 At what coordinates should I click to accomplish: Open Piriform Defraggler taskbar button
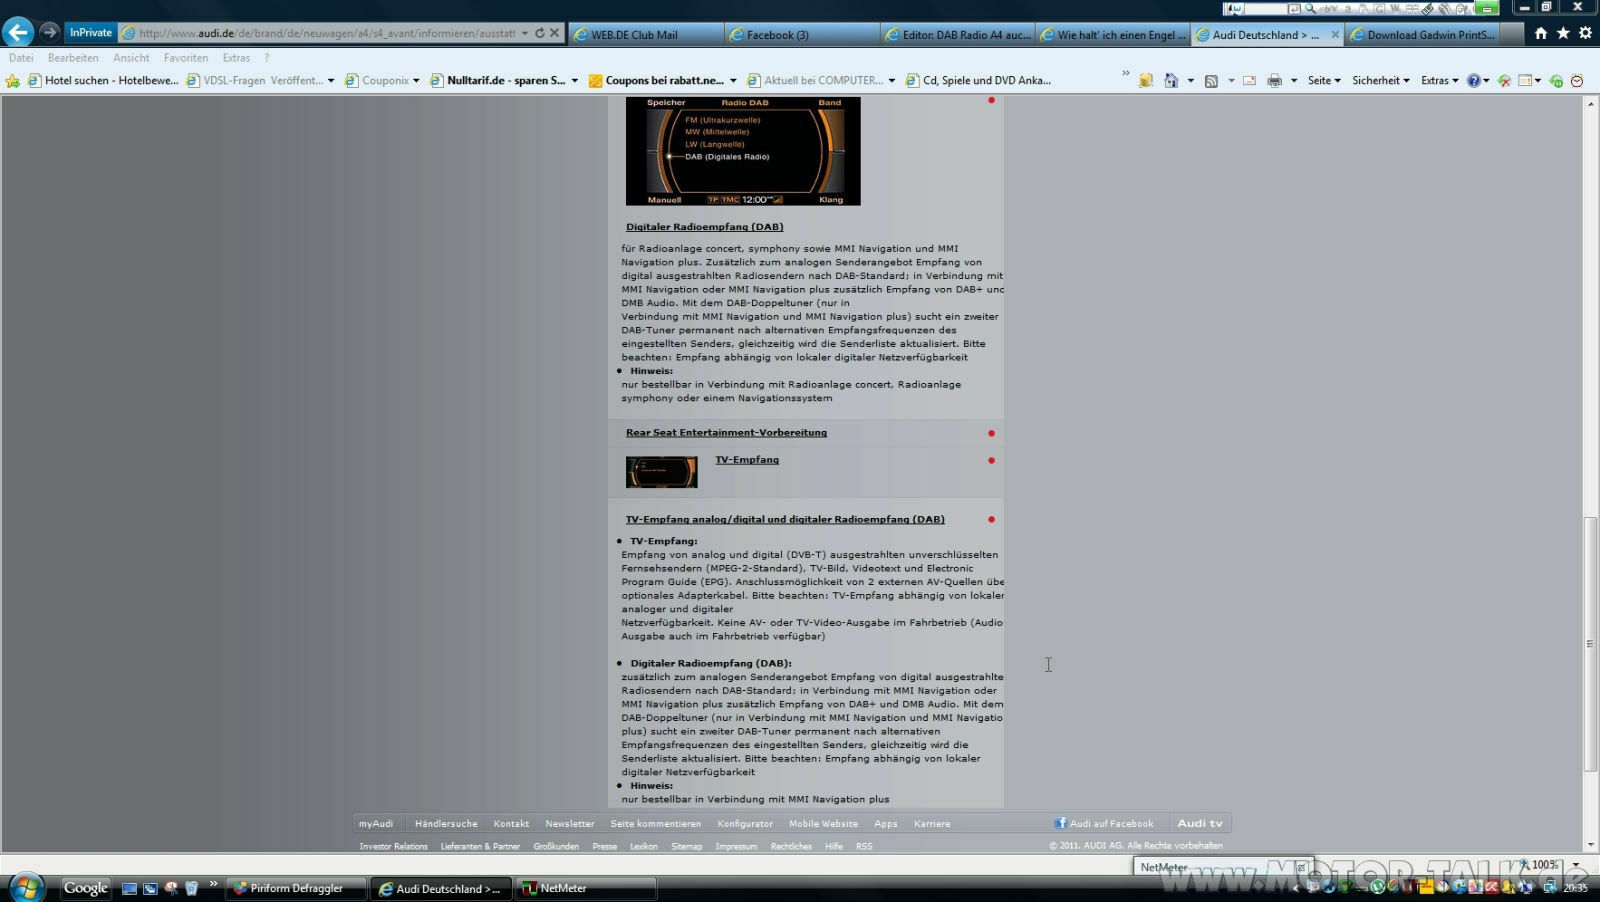tap(296, 888)
